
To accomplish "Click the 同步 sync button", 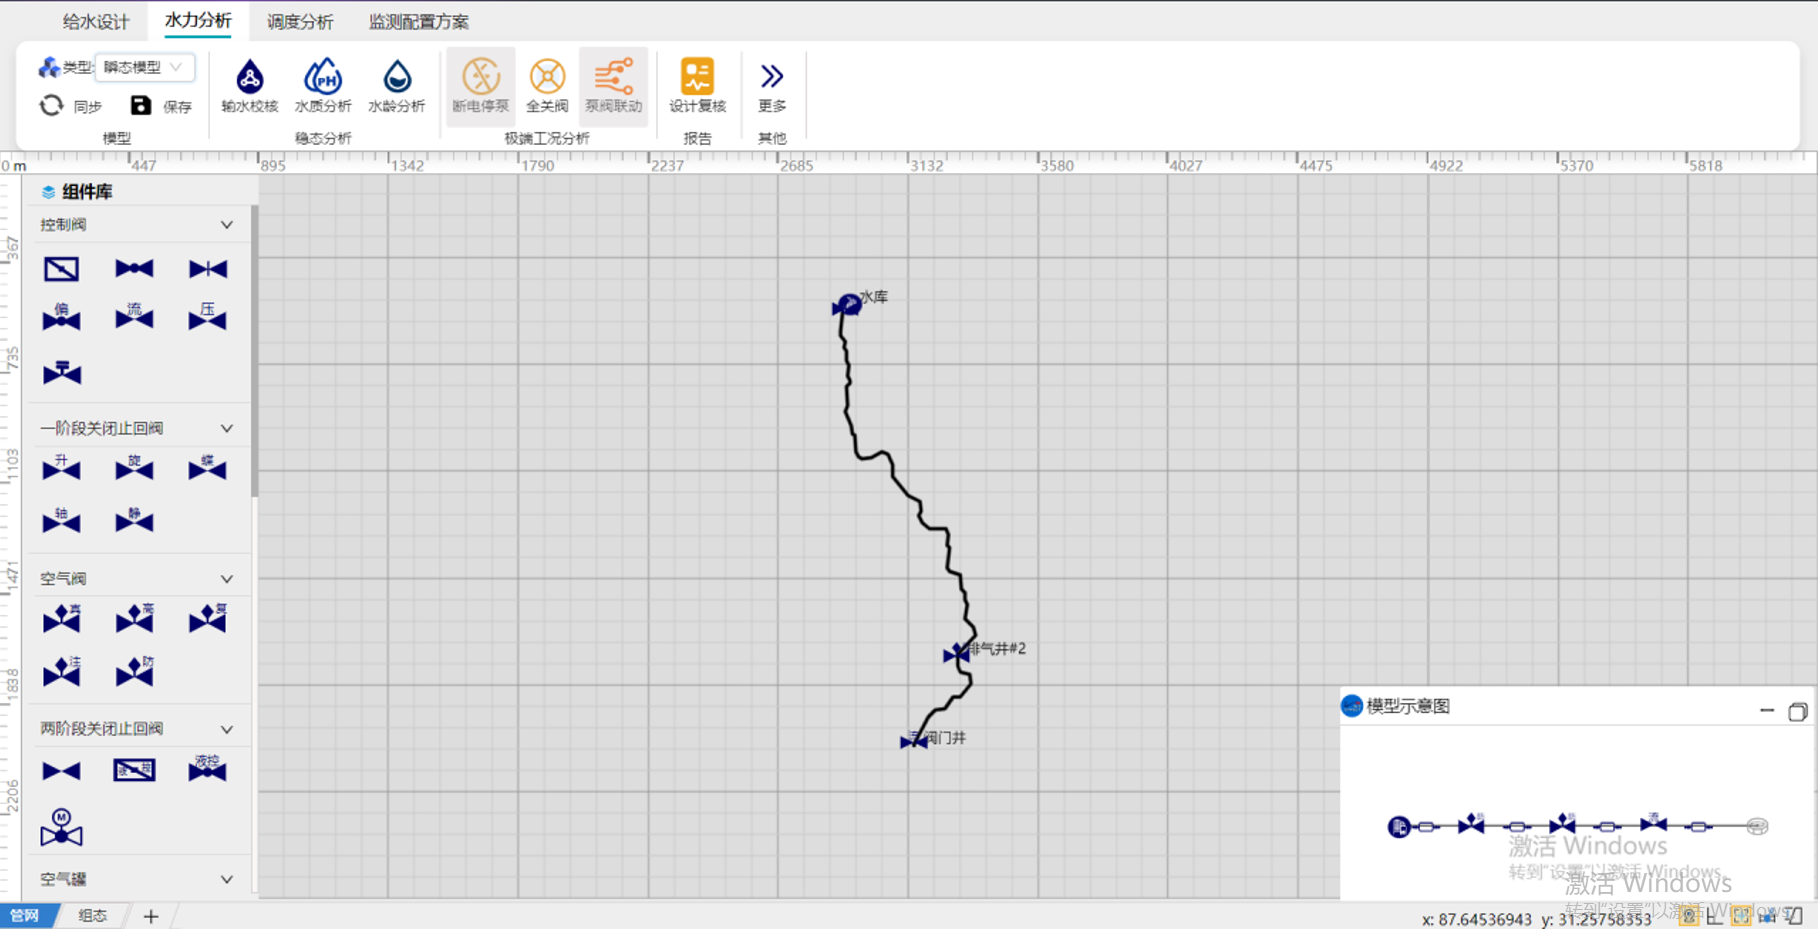I will (x=70, y=106).
